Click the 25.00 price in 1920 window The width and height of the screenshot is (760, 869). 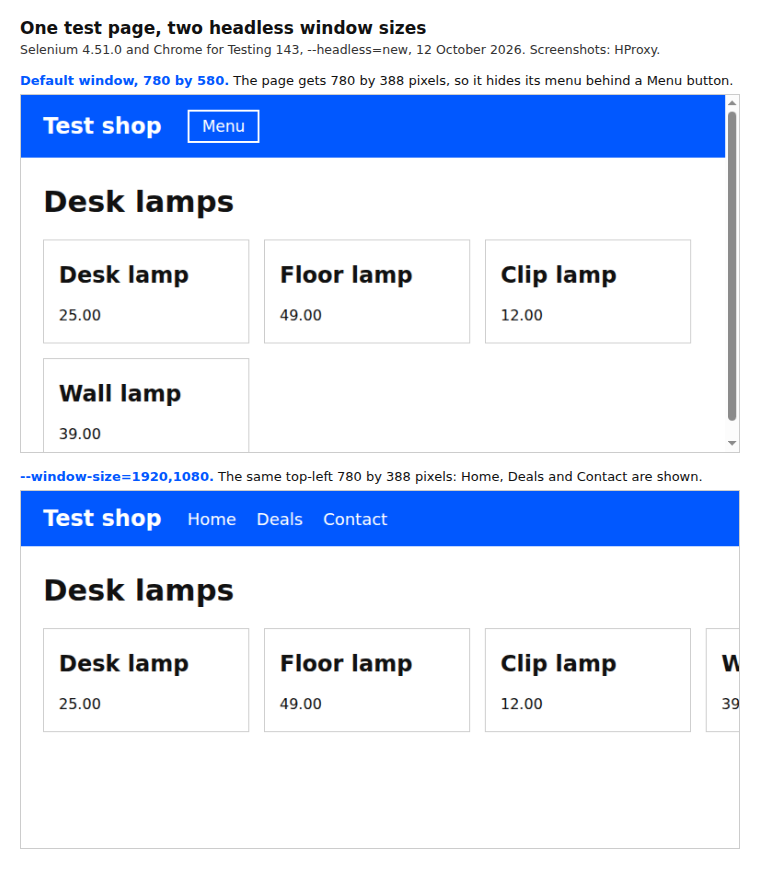pyautogui.click(x=80, y=704)
